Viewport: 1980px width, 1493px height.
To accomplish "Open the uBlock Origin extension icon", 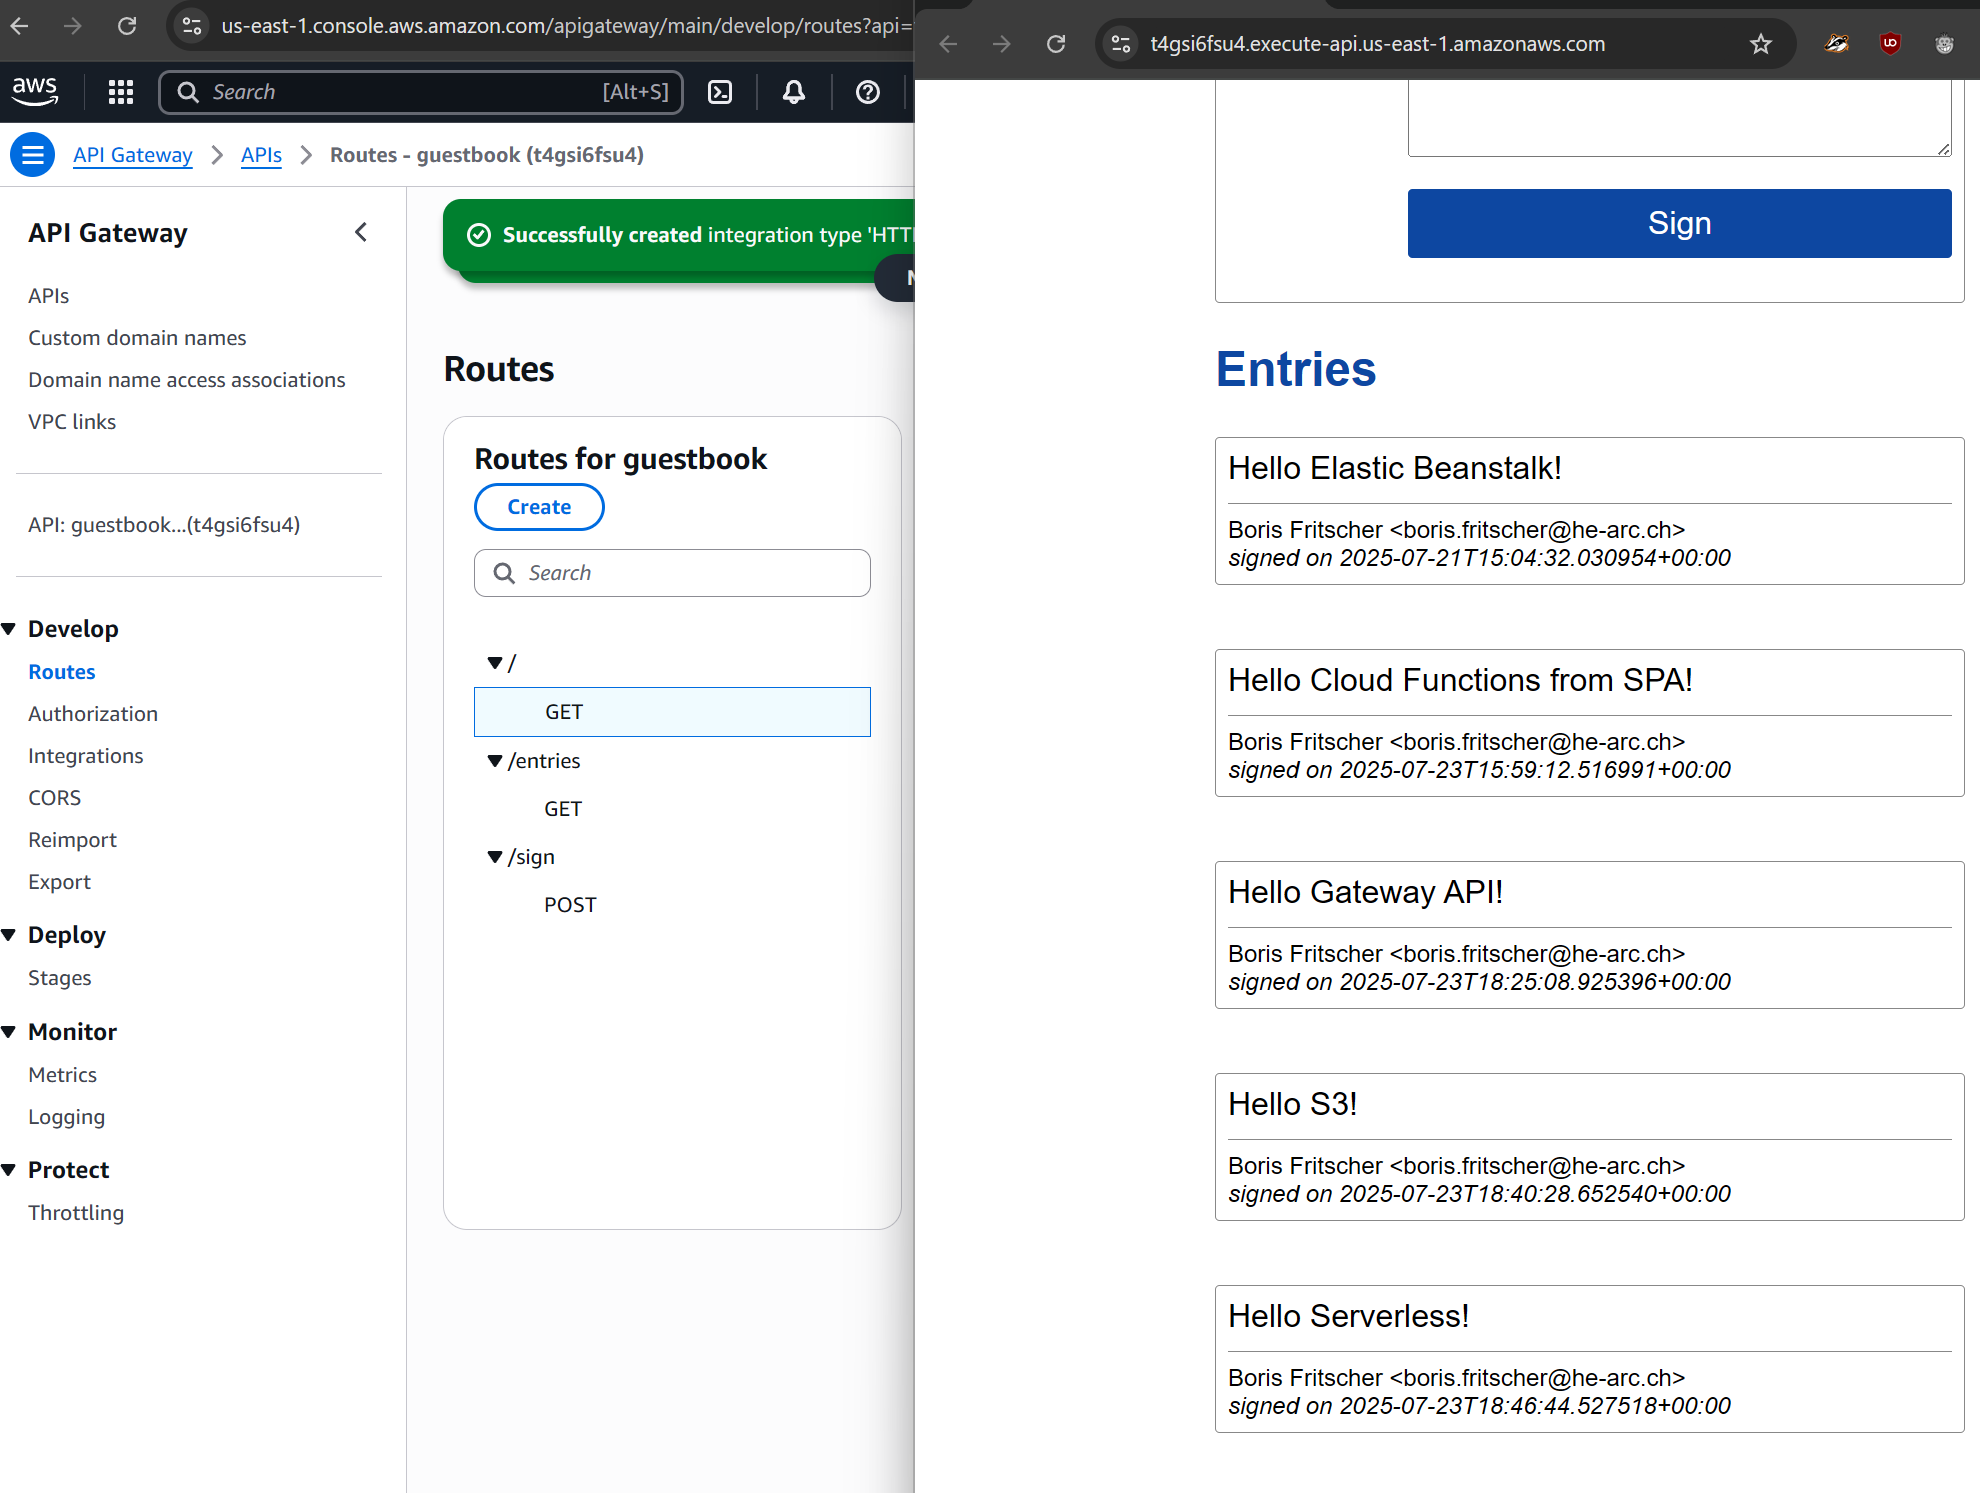I will [x=1890, y=44].
